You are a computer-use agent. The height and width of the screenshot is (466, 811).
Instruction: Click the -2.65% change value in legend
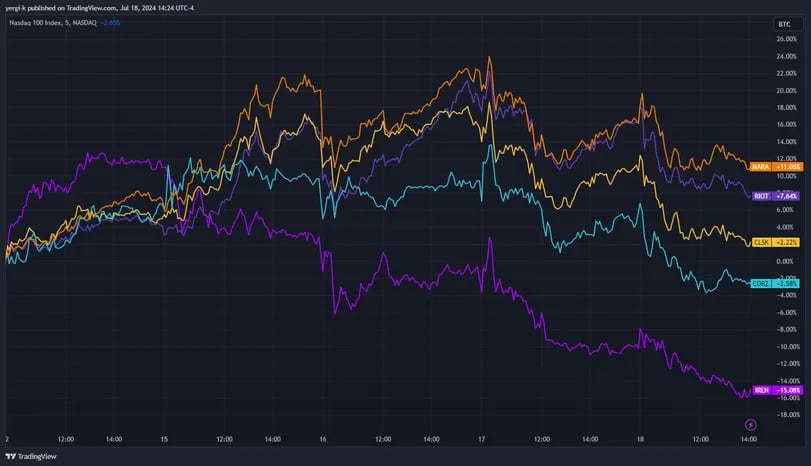click(110, 23)
